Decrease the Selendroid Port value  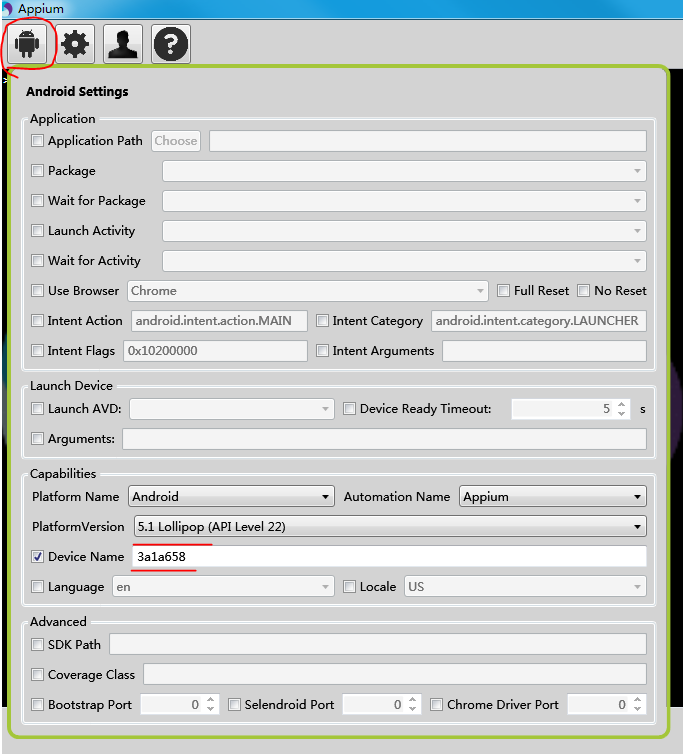(412, 709)
